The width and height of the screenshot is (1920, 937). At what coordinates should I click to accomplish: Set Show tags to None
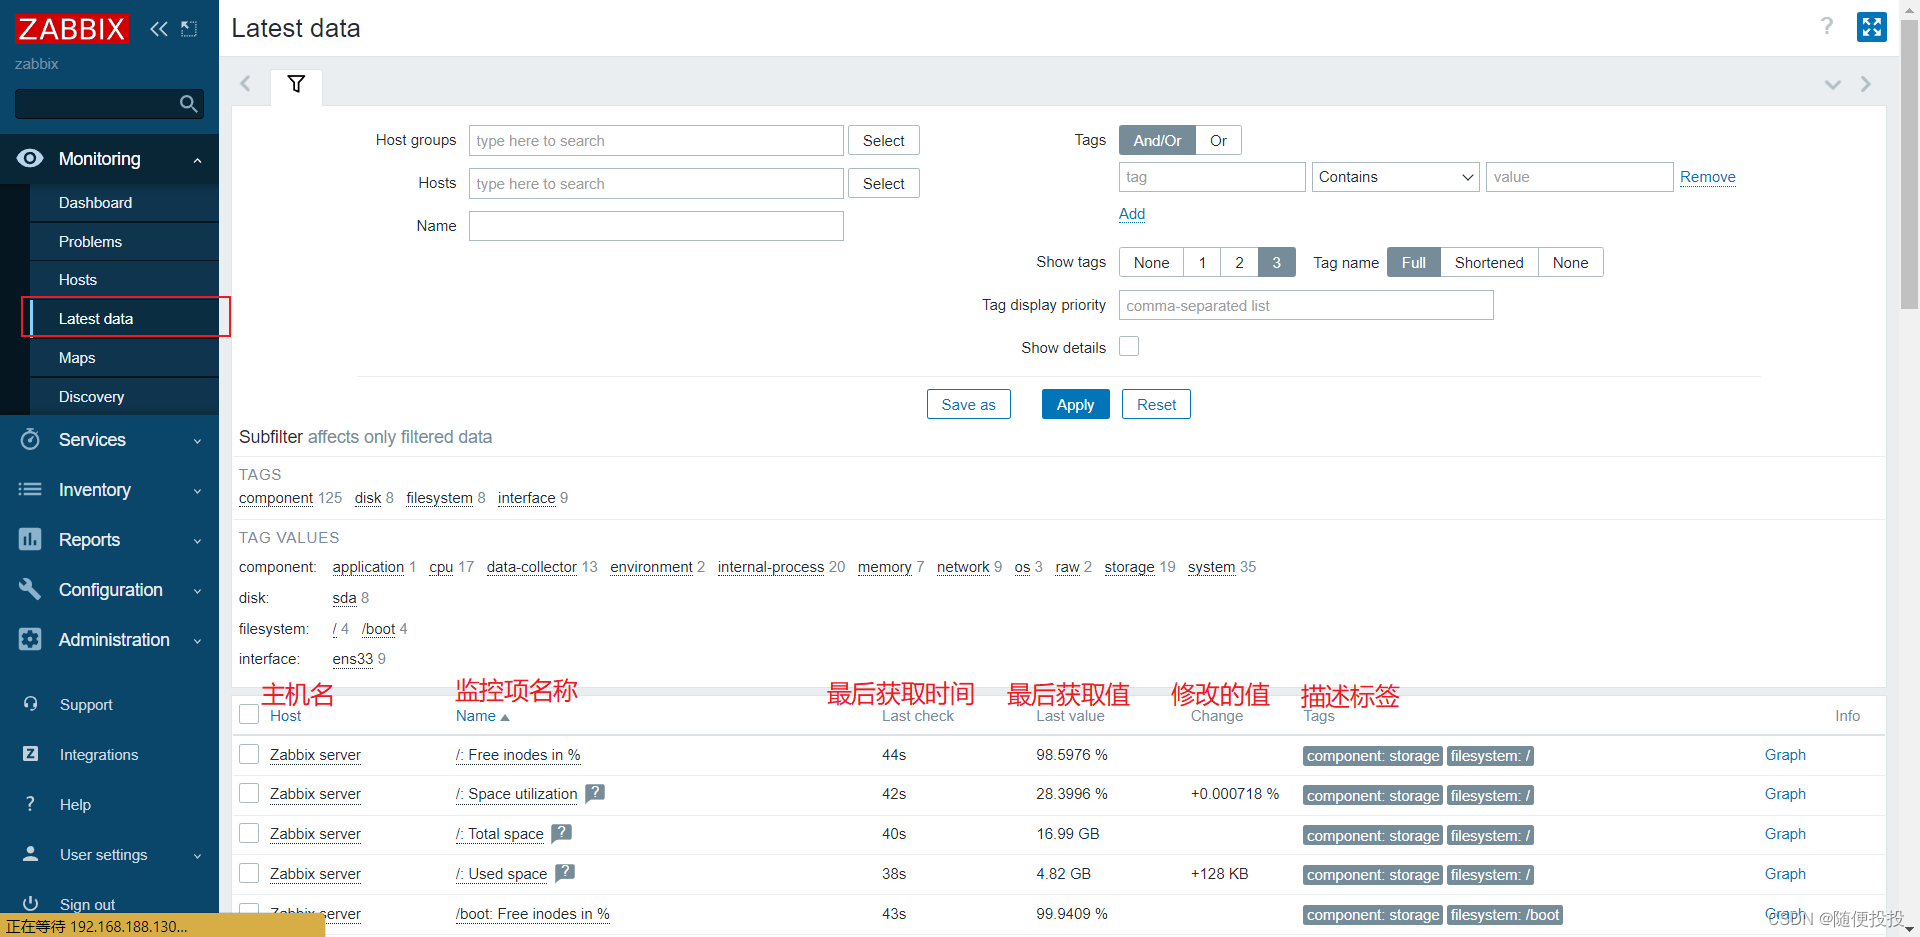click(x=1151, y=262)
